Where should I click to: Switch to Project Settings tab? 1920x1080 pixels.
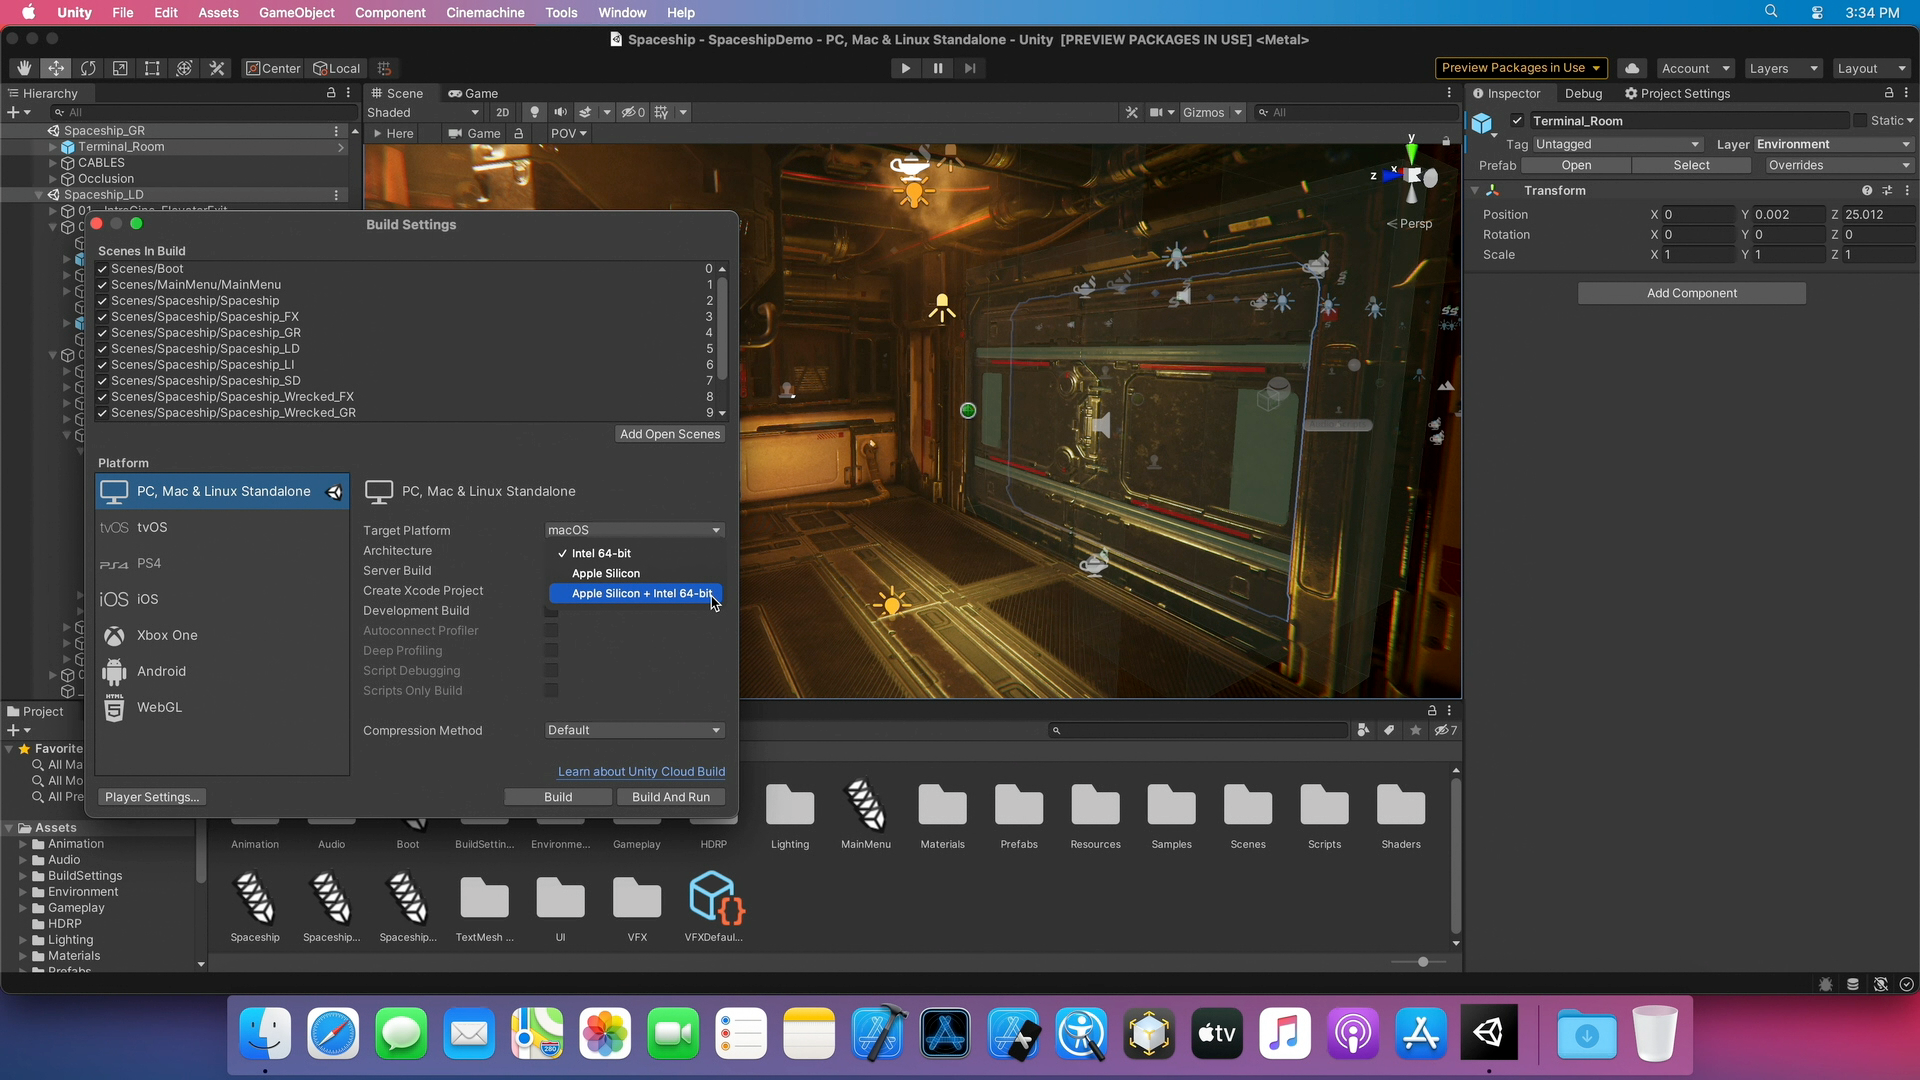click(1677, 93)
